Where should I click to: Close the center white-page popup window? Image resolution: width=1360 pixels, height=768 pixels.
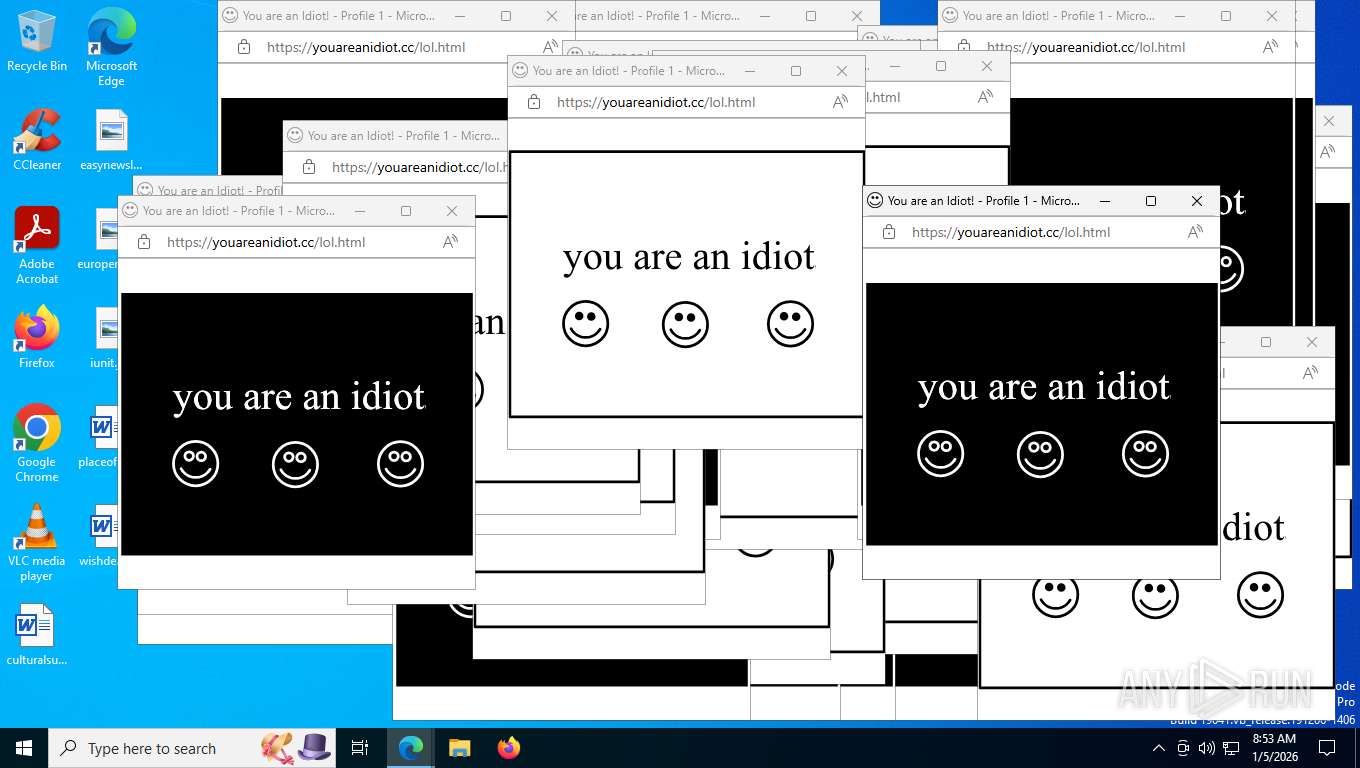pyautogui.click(x=842, y=71)
